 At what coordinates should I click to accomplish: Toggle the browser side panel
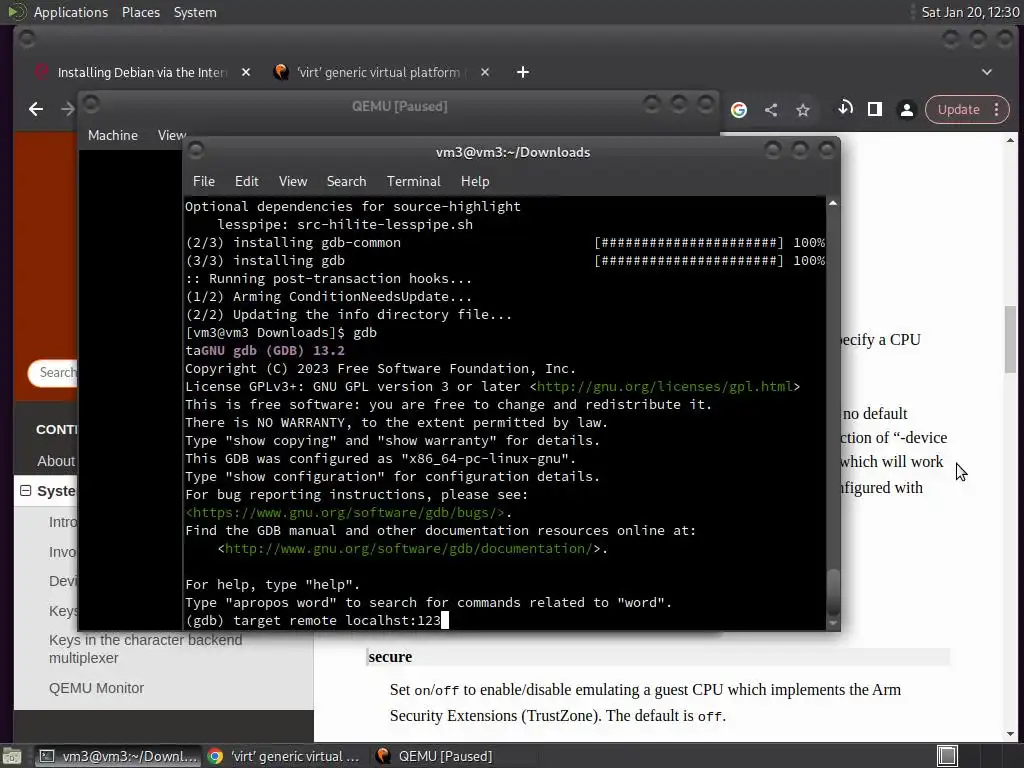tap(874, 109)
